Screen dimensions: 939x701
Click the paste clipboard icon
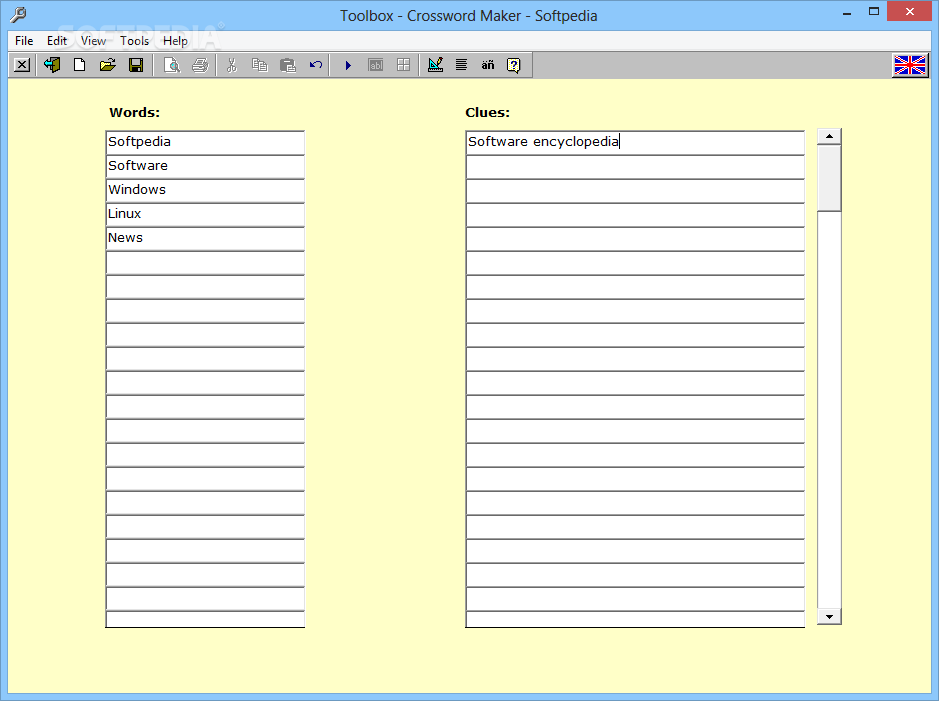(x=288, y=65)
